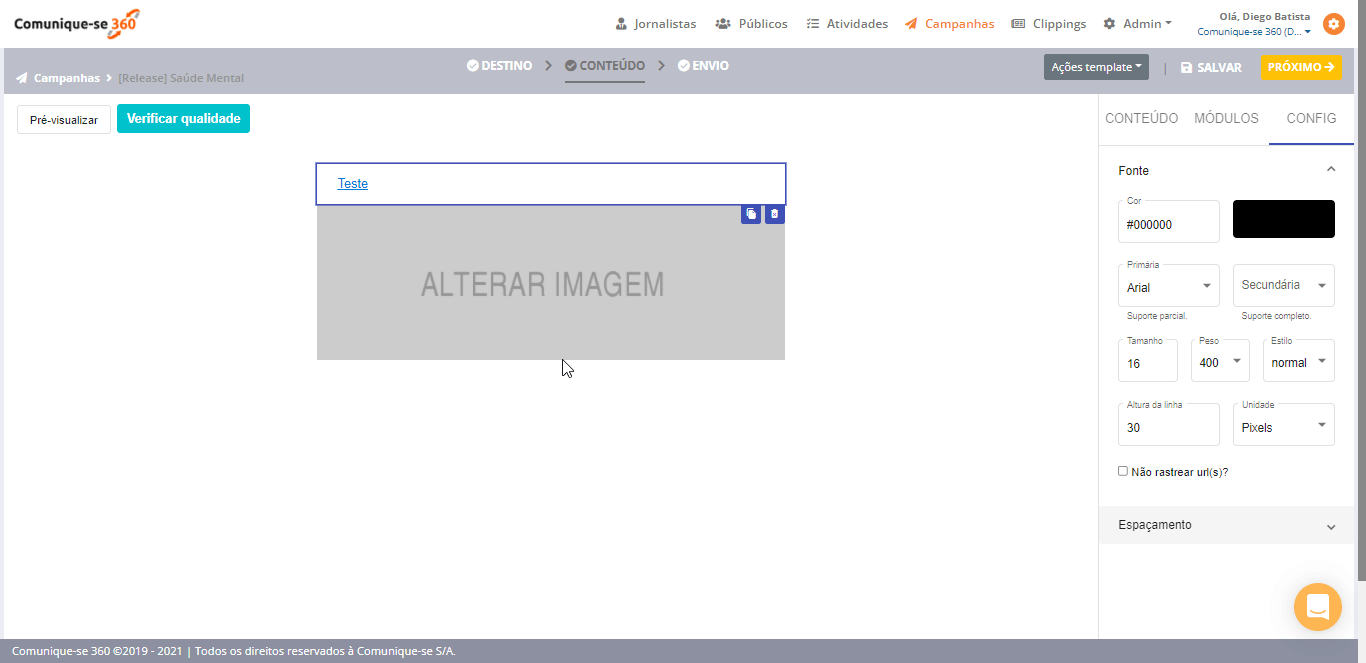Screen dimensions: 1366x663
Task: Open the chat support bubble
Action: click(1317, 607)
